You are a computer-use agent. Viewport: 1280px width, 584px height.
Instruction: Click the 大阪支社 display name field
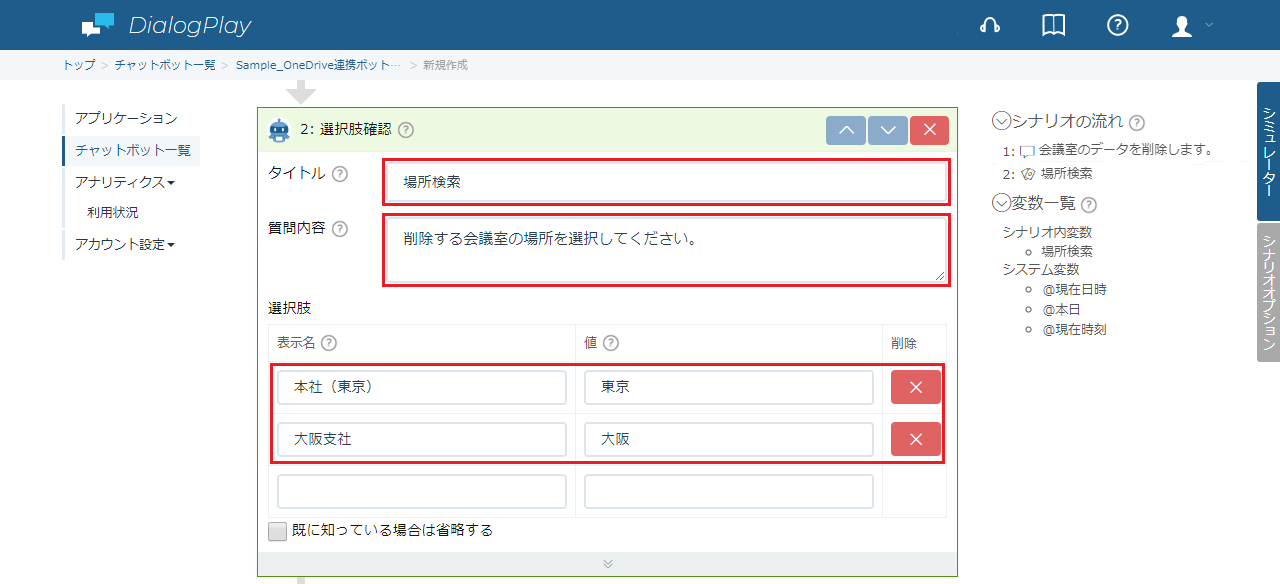coord(422,439)
